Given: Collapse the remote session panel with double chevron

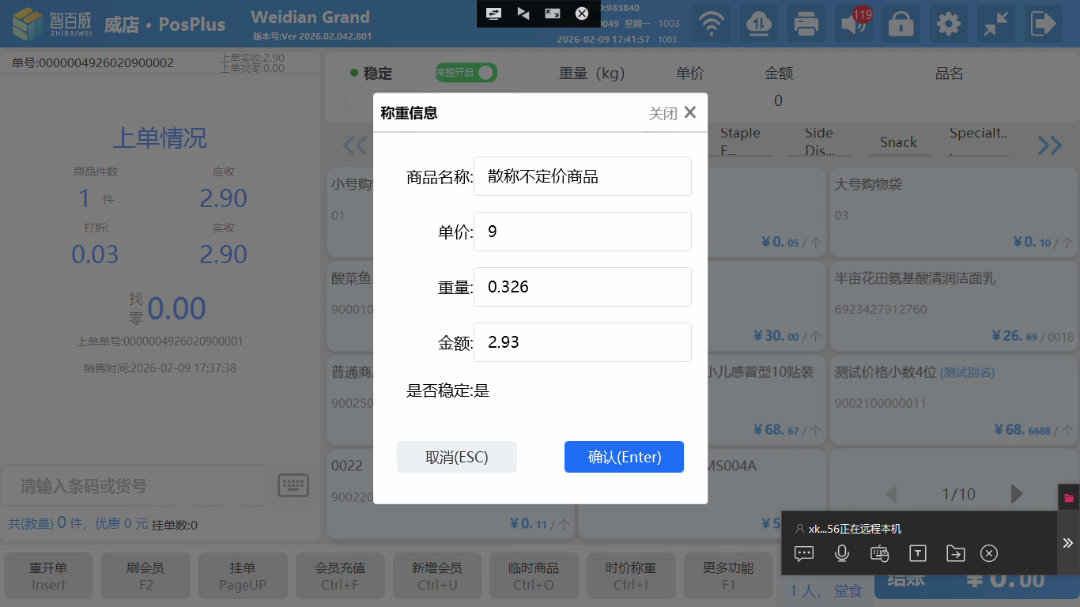Looking at the screenshot, I should point(1067,543).
